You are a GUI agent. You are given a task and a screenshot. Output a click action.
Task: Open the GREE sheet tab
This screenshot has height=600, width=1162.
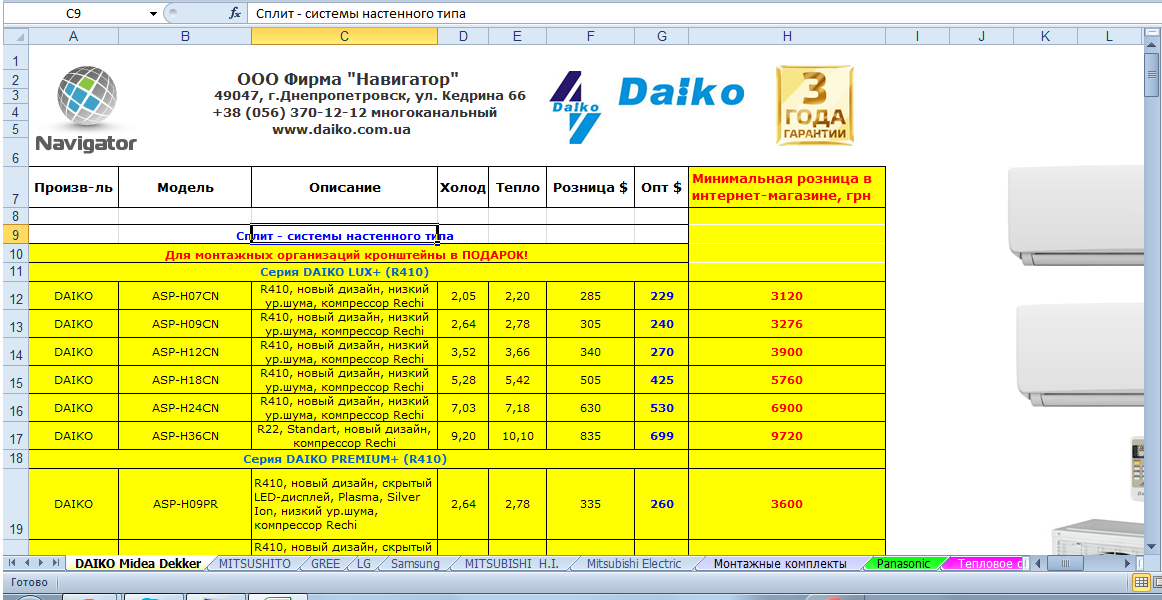click(x=325, y=564)
